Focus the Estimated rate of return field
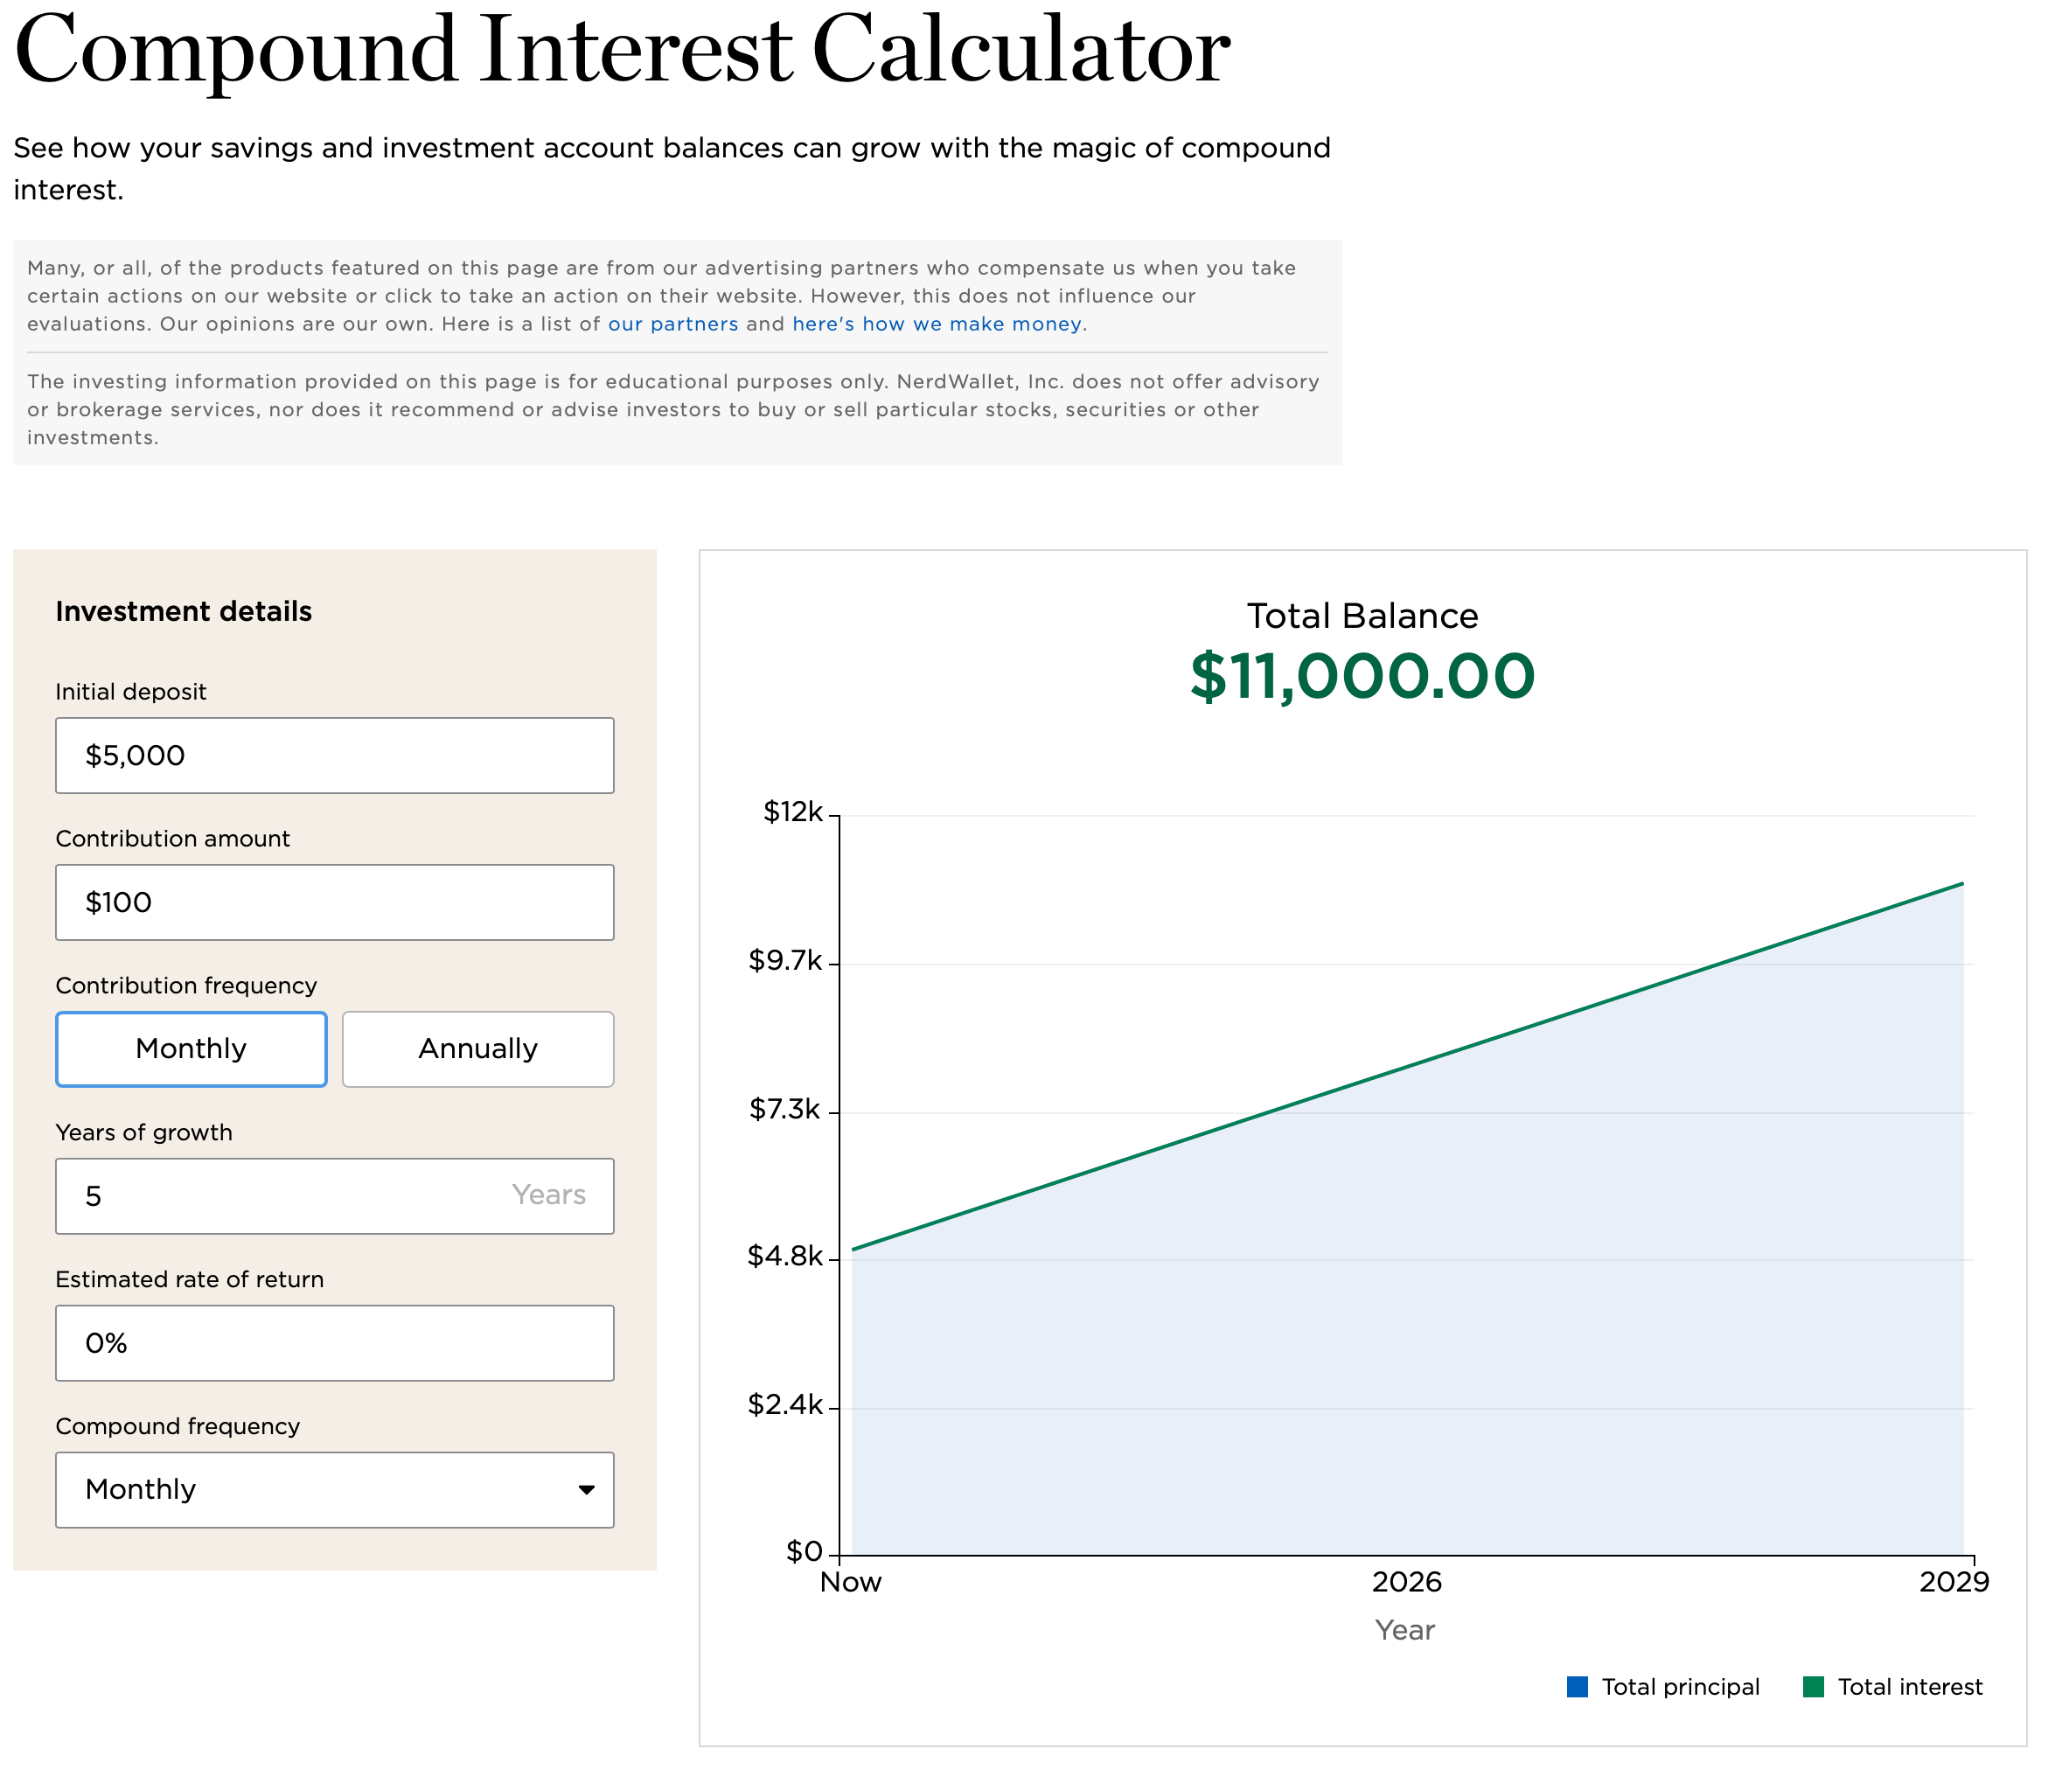 pyautogui.click(x=334, y=1342)
